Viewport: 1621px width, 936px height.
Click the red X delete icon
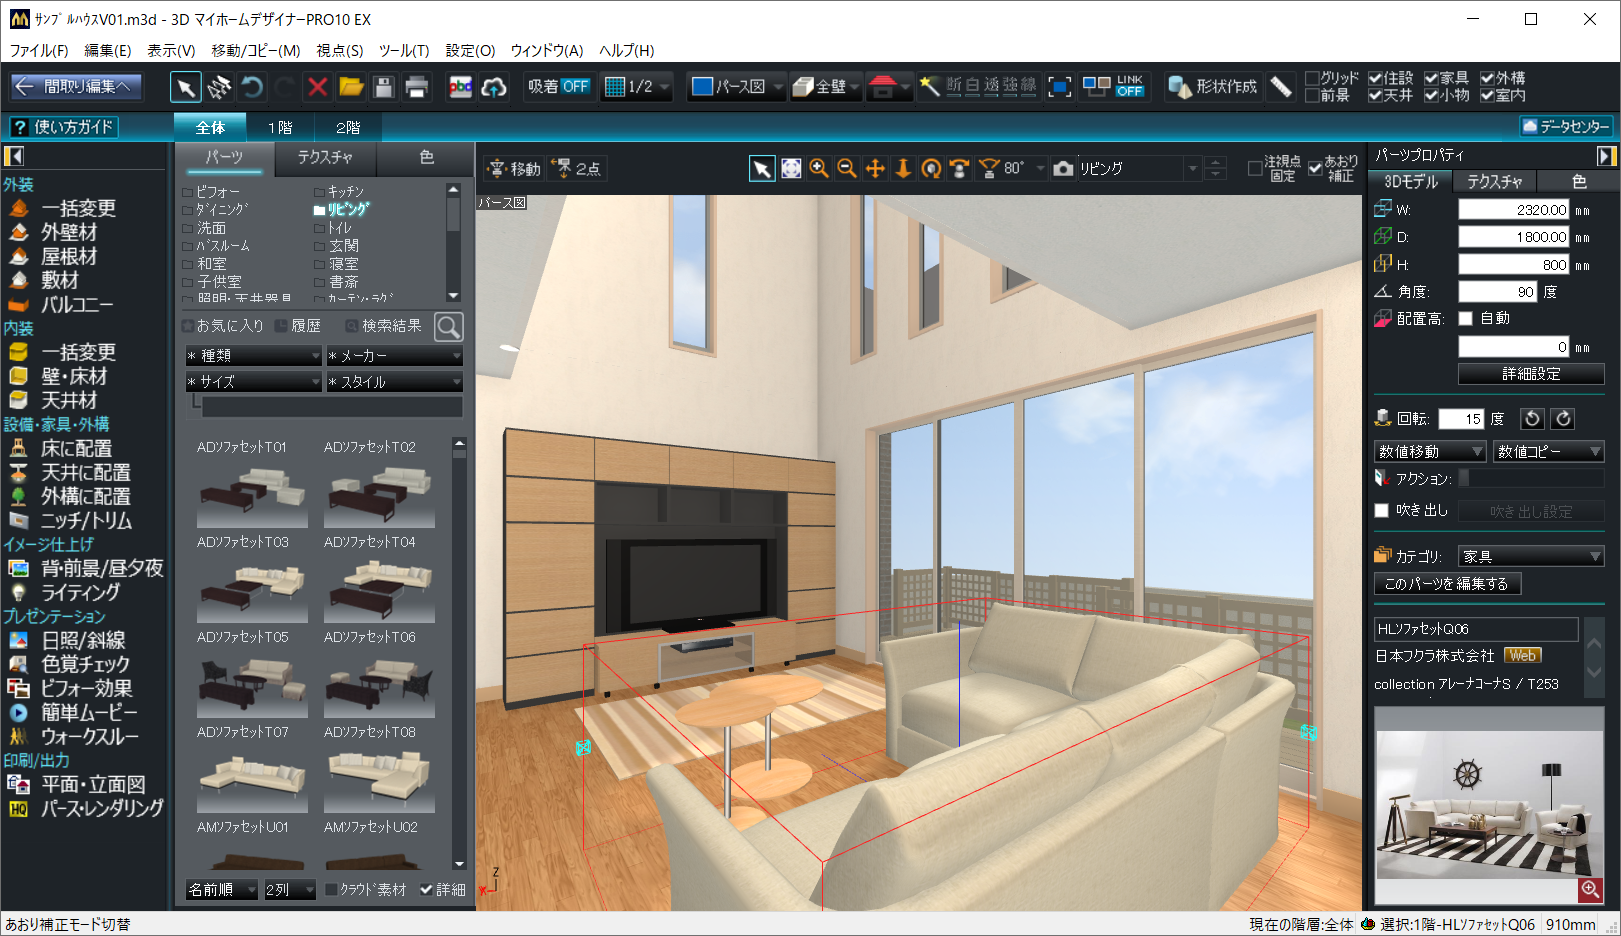[x=318, y=87]
